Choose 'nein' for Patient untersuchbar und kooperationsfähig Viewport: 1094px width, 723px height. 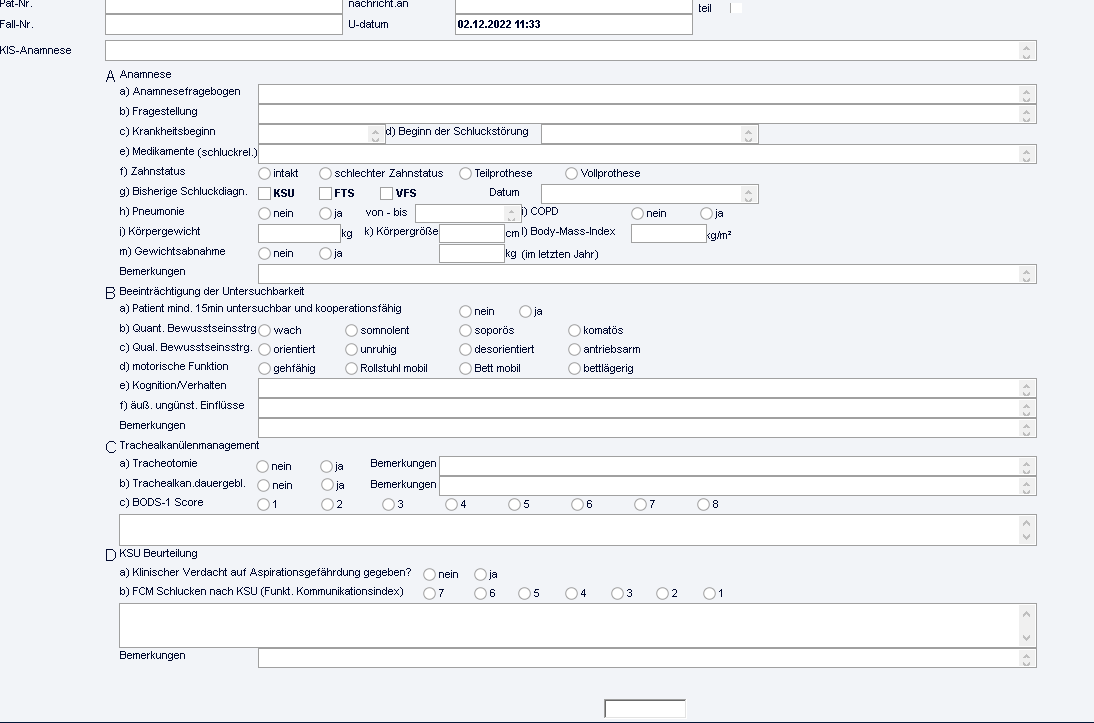[465, 311]
